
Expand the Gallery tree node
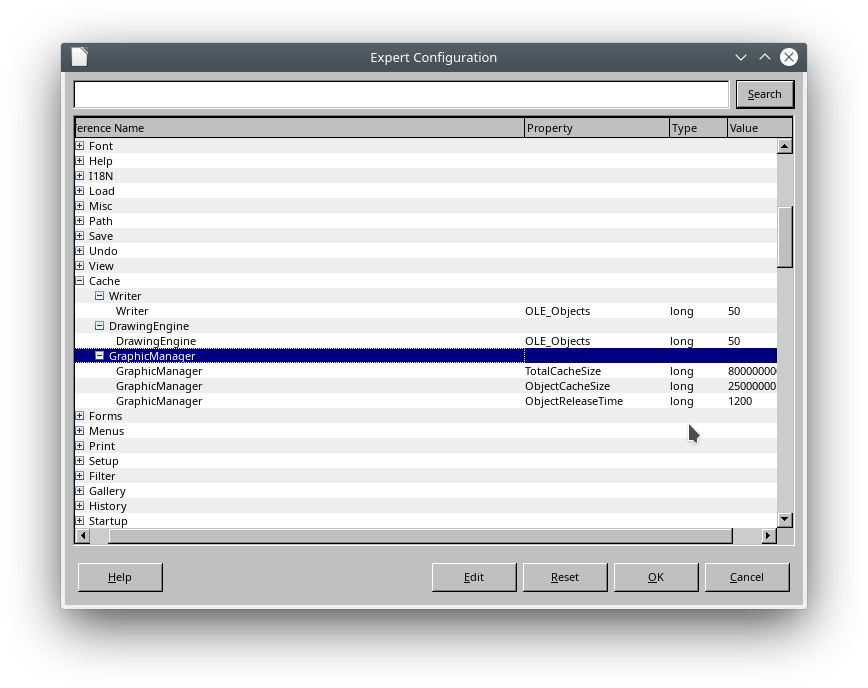(80, 491)
